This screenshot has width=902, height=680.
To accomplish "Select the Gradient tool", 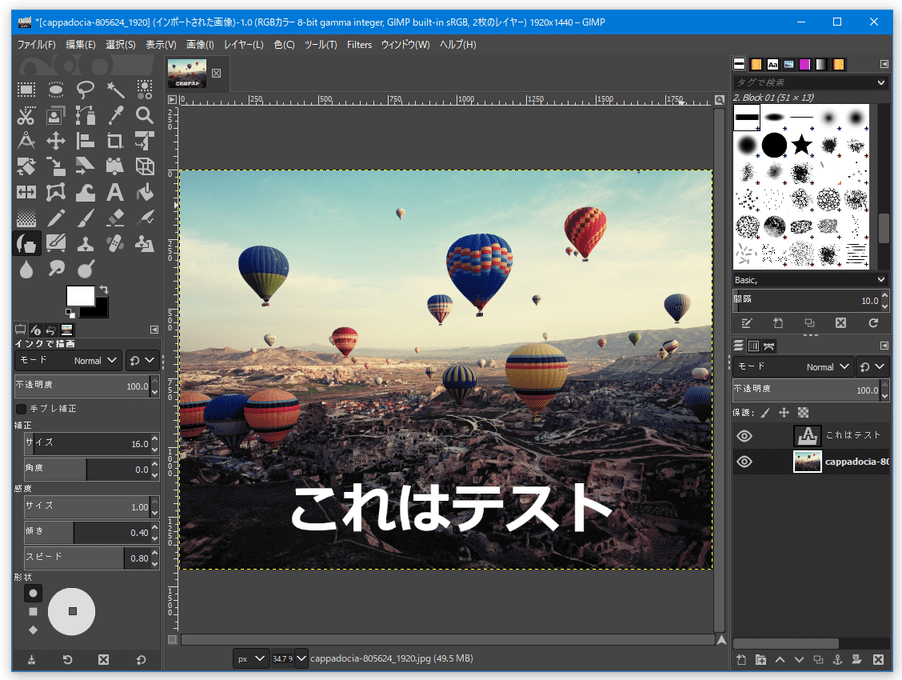I will (26, 218).
